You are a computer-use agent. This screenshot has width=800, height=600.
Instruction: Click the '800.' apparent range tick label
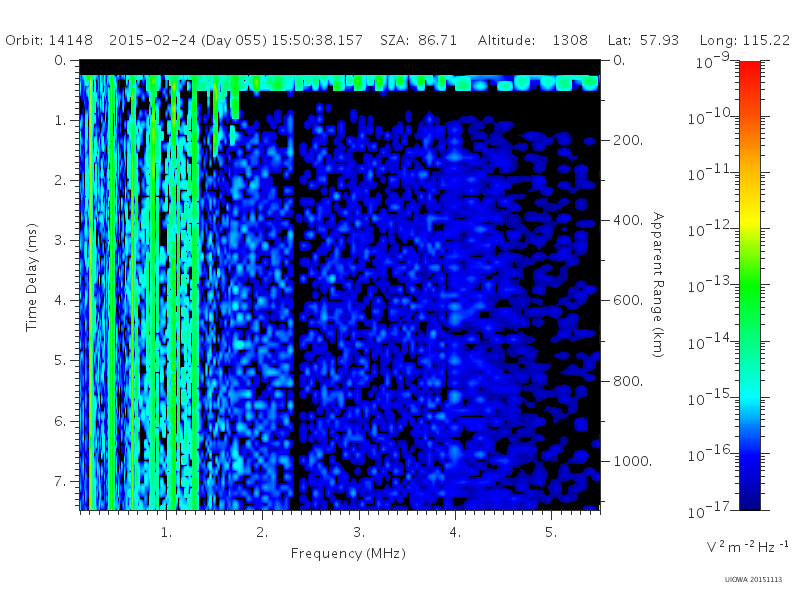click(x=628, y=381)
